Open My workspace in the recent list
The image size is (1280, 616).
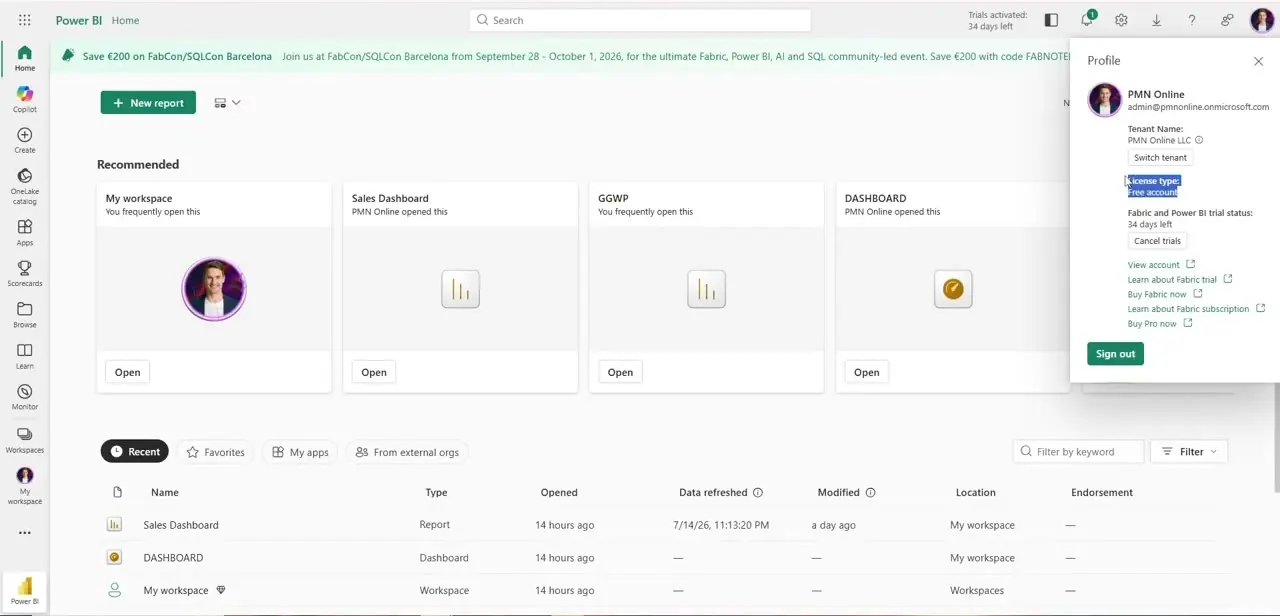click(176, 591)
